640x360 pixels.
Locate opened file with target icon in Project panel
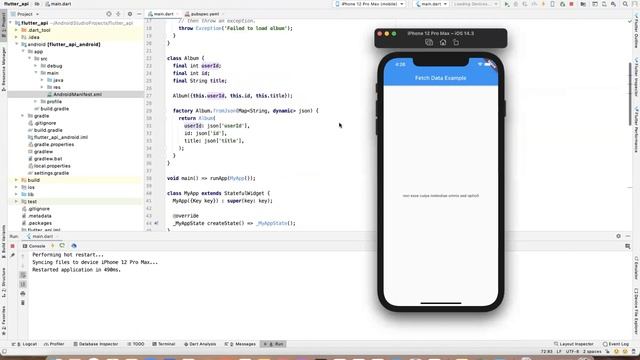[109, 14]
